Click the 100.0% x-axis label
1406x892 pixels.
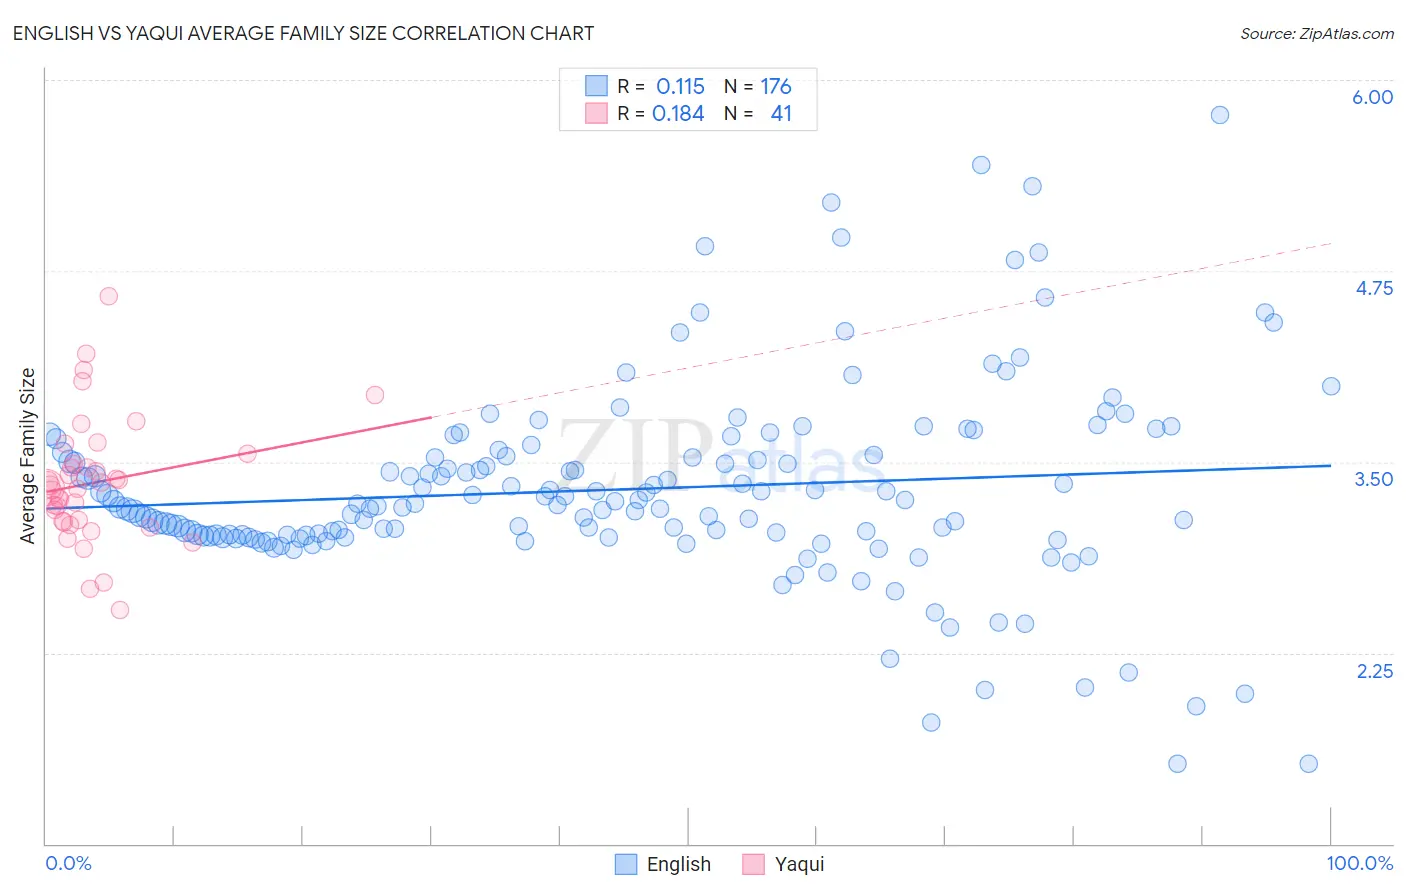1360,863
